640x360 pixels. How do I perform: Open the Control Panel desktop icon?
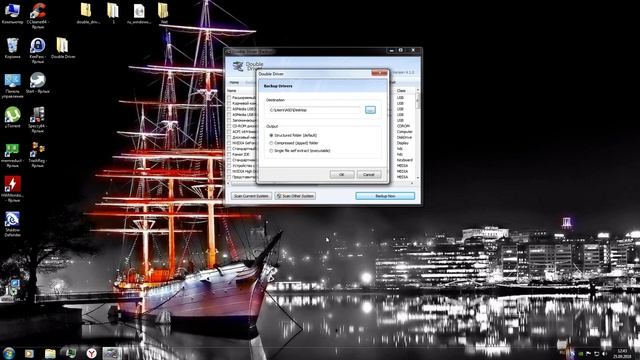click(12, 86)
